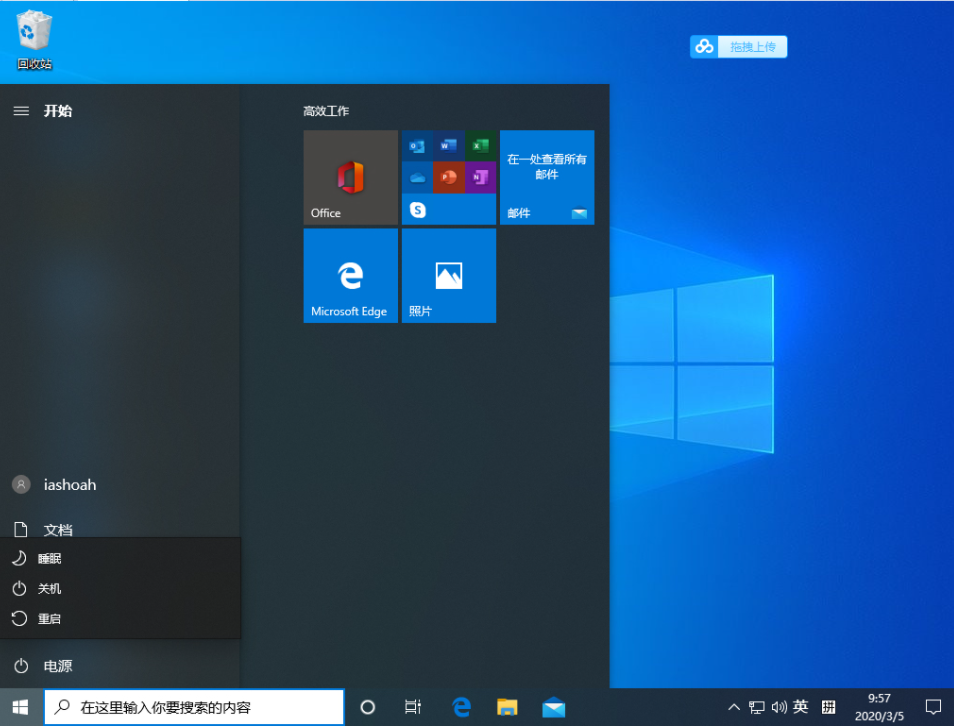Click the taskbar search box
Viewport: 954px width, 726px height.
[x=194, y=707]
